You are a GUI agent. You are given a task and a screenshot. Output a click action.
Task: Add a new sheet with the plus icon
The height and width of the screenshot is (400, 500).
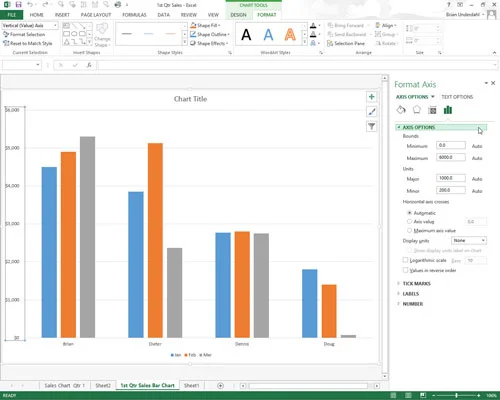tap(220, 386)
